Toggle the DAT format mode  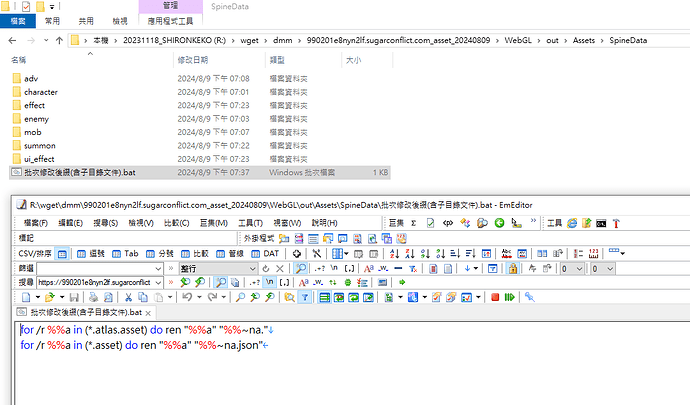269,253
